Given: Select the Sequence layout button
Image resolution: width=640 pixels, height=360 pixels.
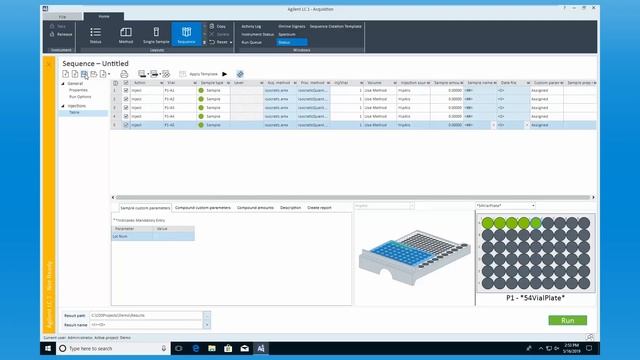Looking at the screenshot, I should pyautogui.click(x=187, y=35).
